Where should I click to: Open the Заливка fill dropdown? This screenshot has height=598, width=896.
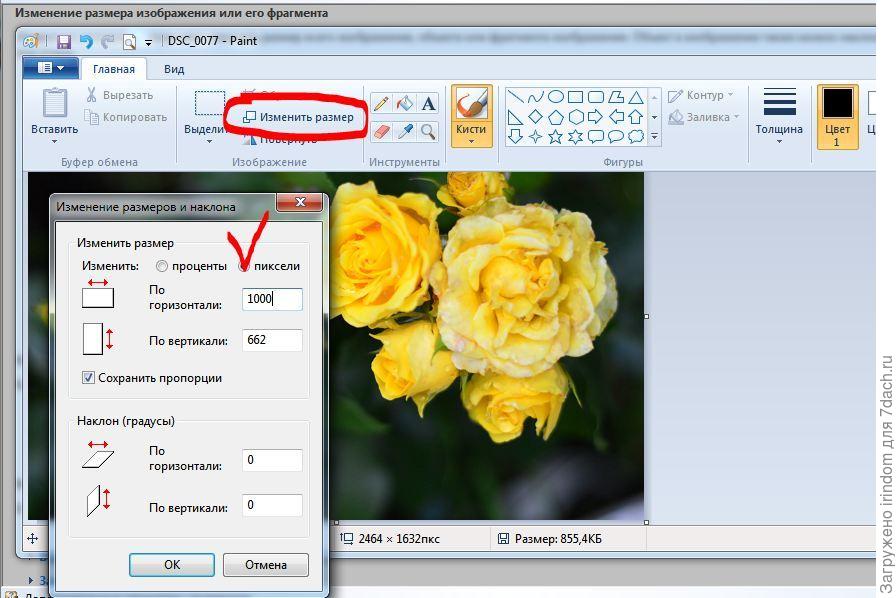[x=704, y=117]
